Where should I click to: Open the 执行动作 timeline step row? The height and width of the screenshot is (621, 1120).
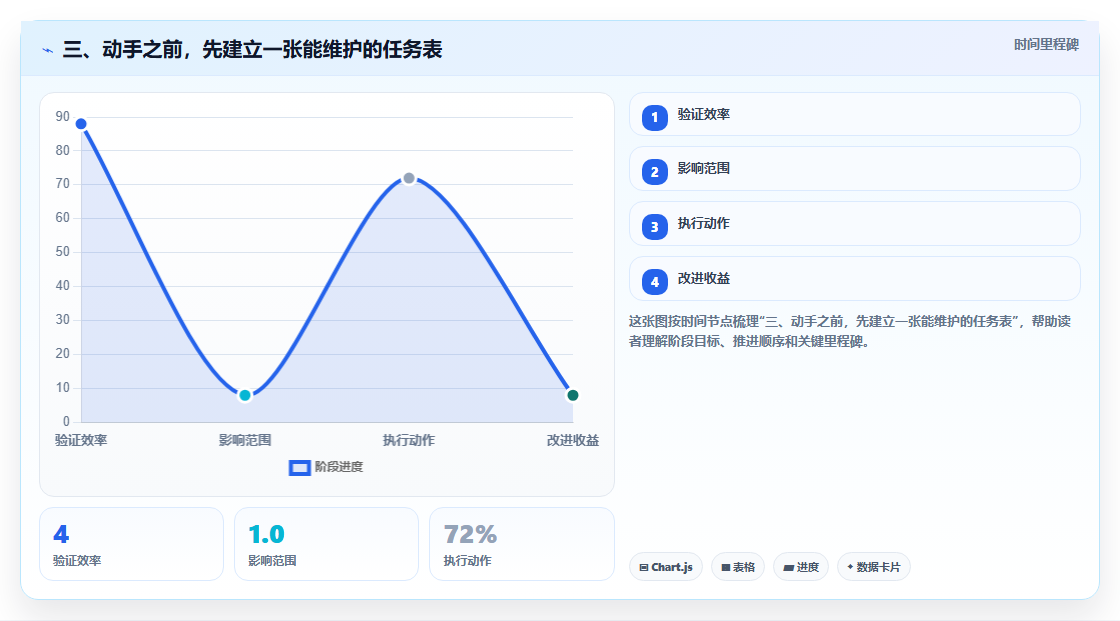point(854,224)
